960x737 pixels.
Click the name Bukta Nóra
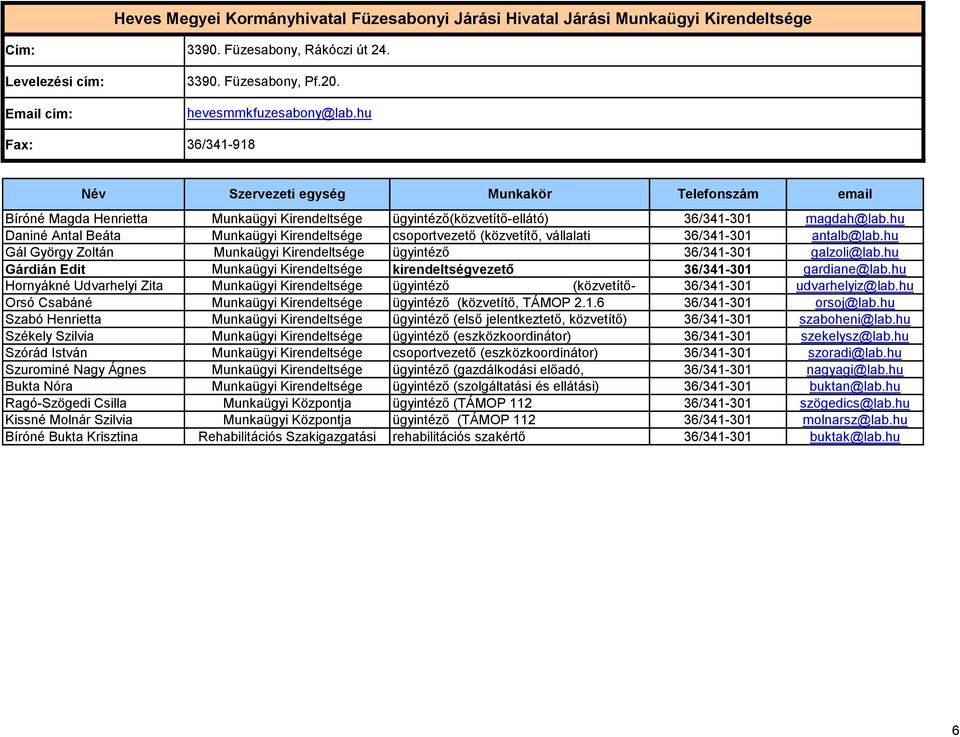tap(39, 386)
